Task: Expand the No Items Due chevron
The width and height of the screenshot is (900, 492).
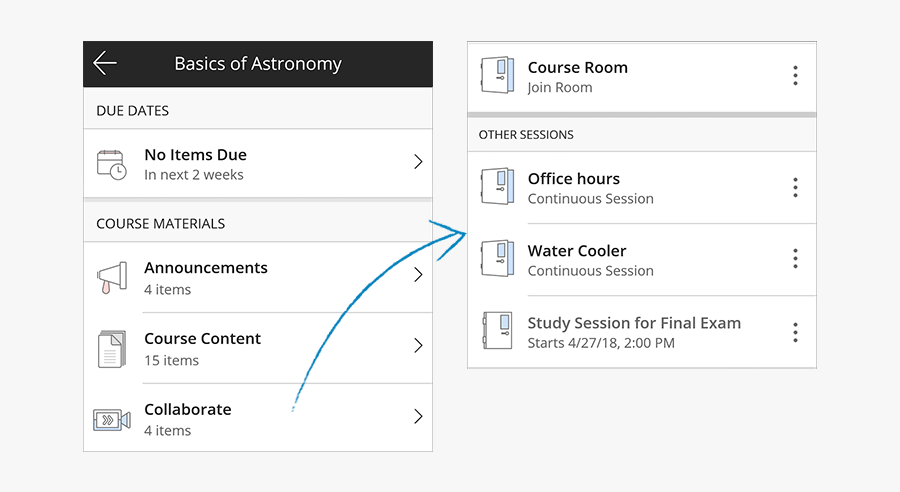Action: click(418, 162)
